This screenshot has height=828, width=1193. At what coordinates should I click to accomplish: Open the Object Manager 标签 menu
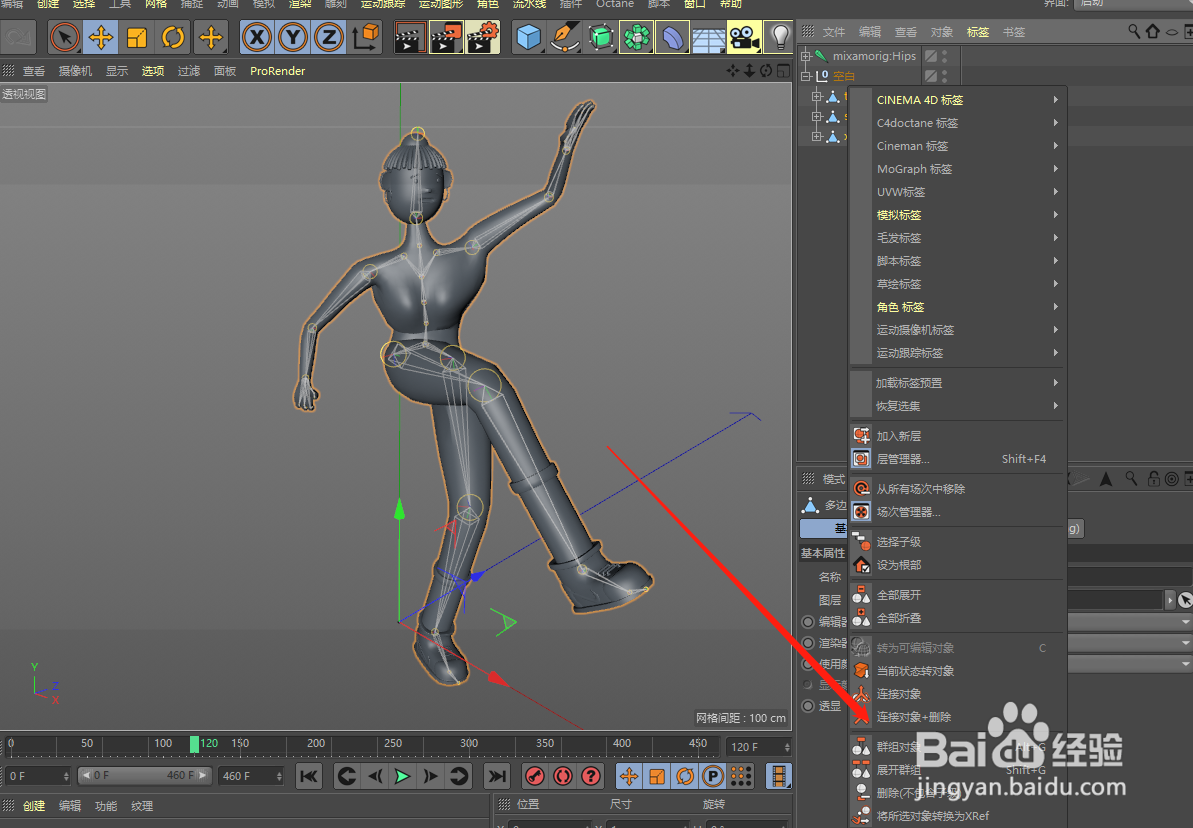[978, 32]
